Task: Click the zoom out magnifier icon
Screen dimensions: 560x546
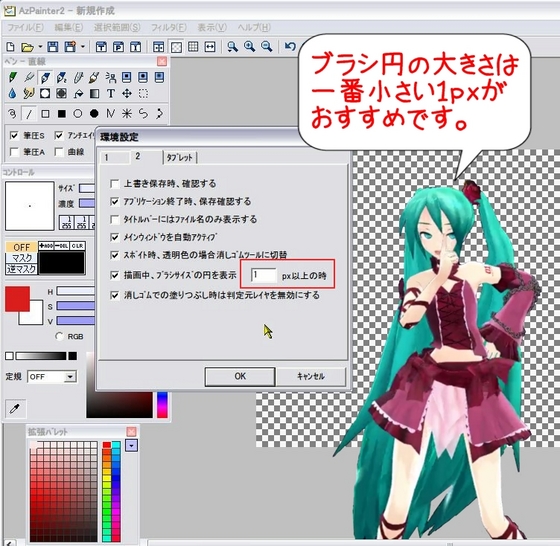Action: point(266,46)
